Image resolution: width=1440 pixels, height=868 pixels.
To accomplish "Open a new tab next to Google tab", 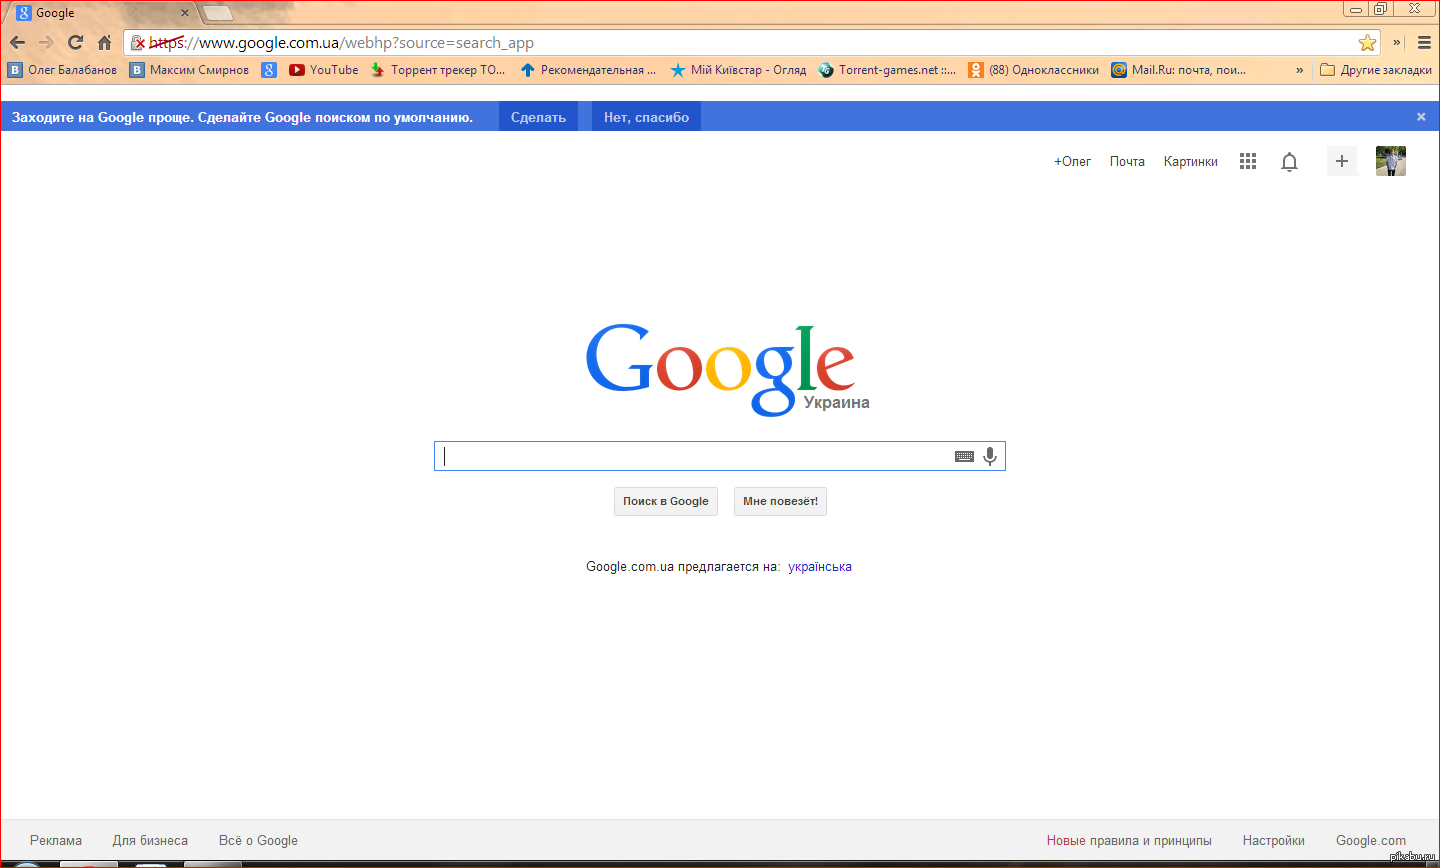I will [217, 13].
